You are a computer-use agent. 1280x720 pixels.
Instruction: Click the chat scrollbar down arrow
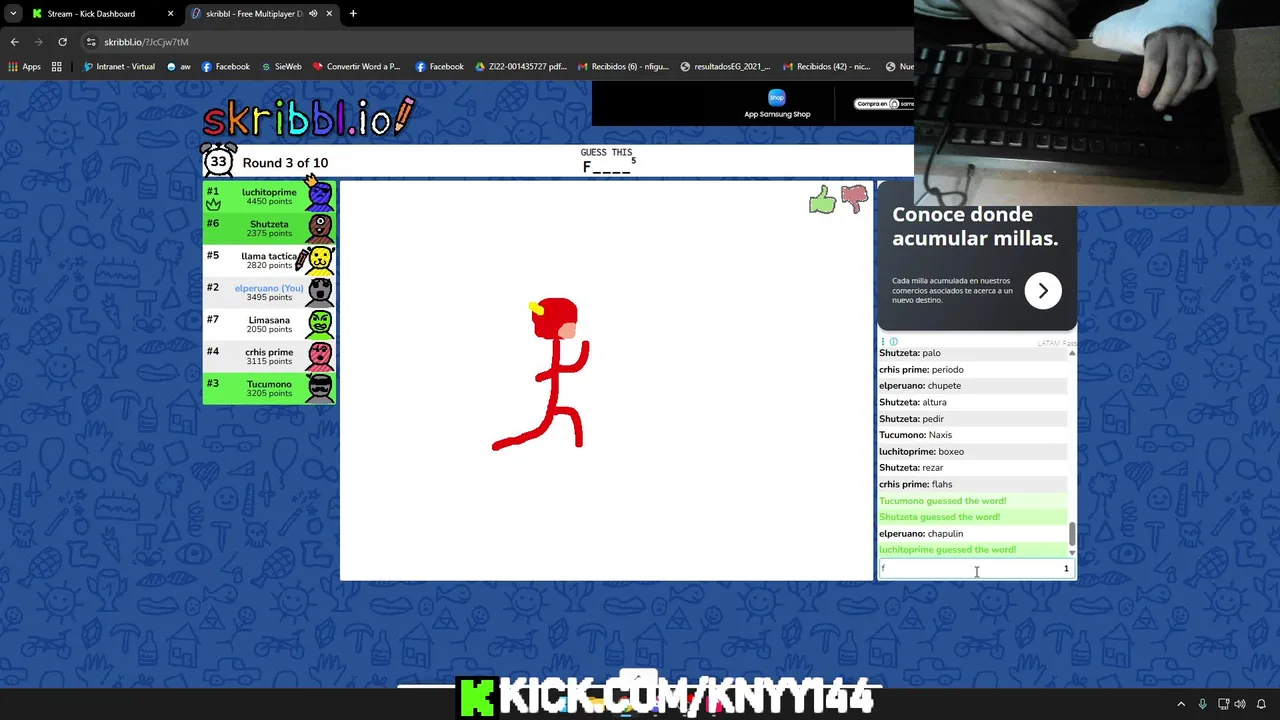click(1072, 552)
